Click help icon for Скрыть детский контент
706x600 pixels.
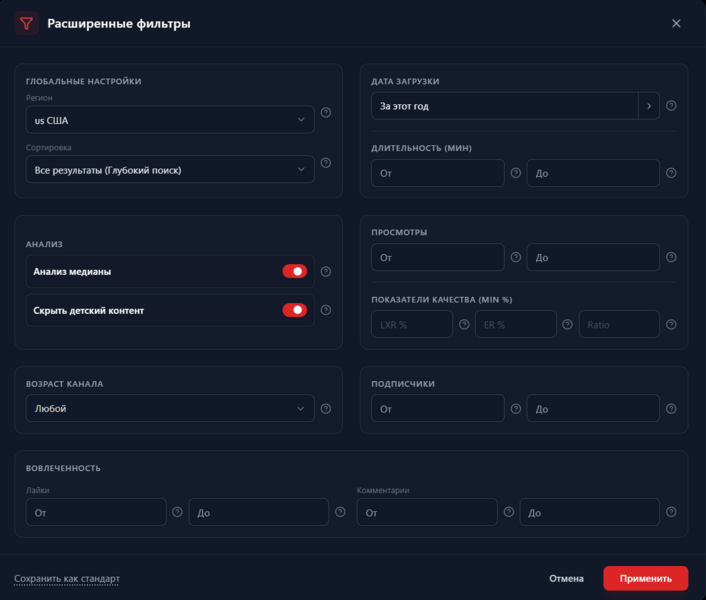[x=325, y=310]
